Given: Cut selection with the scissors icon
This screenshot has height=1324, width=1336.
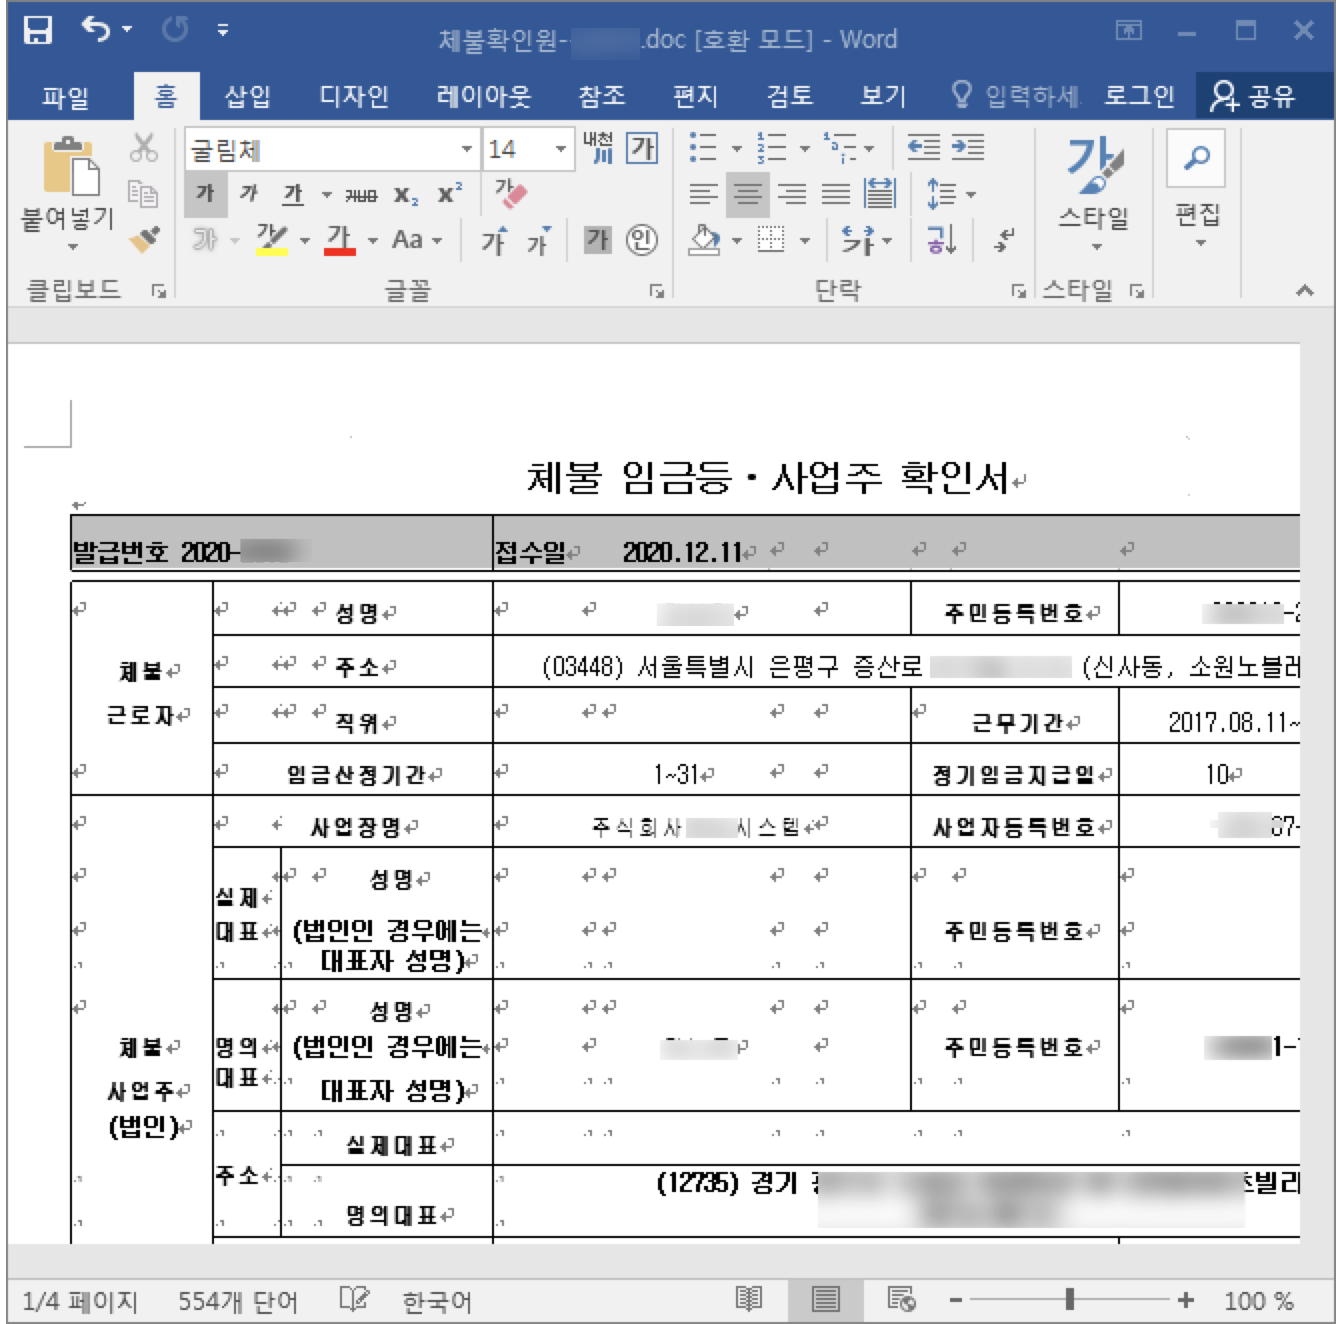Looking at the screenshot, I should click(x=144, y=149).
